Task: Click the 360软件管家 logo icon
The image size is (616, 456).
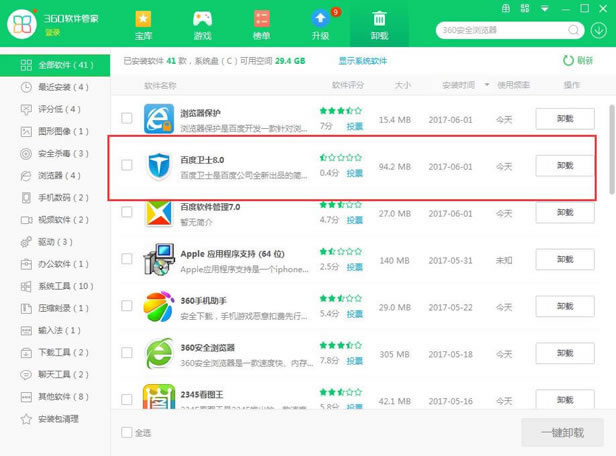Action: point(22,24)
